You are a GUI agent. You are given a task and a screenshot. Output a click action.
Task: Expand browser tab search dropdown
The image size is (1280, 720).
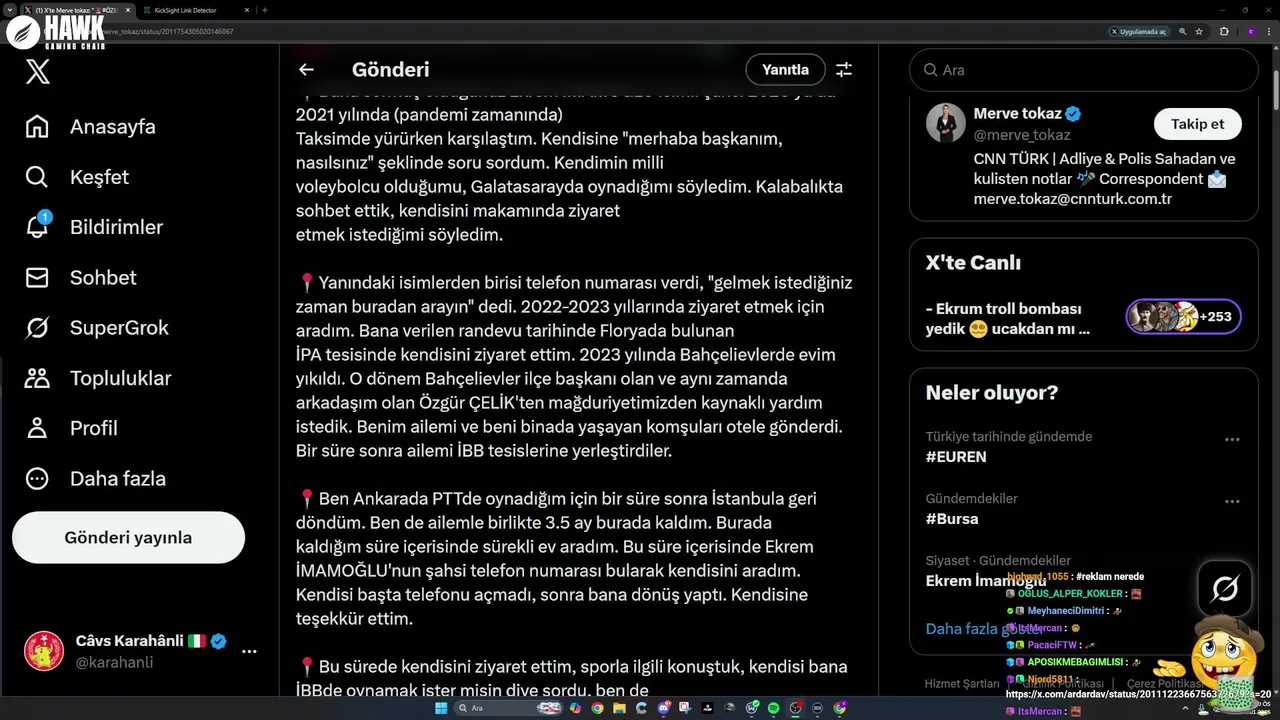[x=11, y=10]
